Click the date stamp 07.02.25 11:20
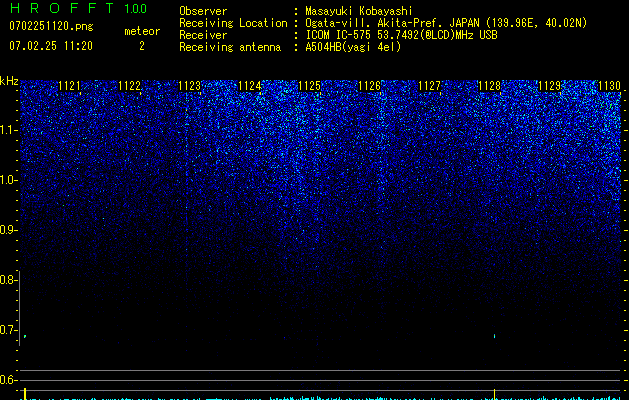The width and height of the screenshot is (629, 400). click(51, 46)
